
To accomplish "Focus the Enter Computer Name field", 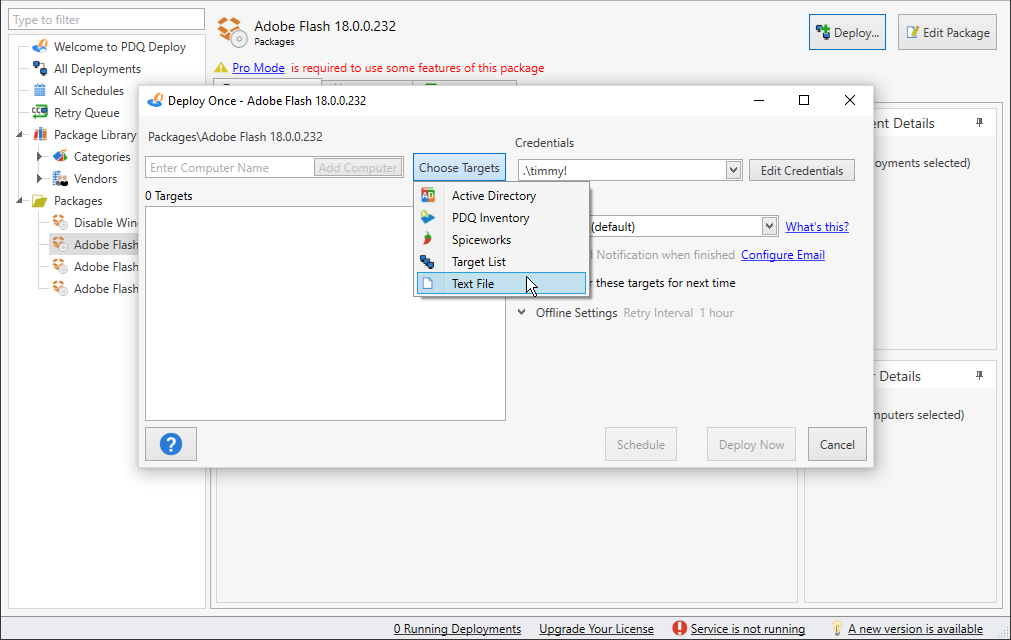I will pyautogui.click(x=230, y=168).
